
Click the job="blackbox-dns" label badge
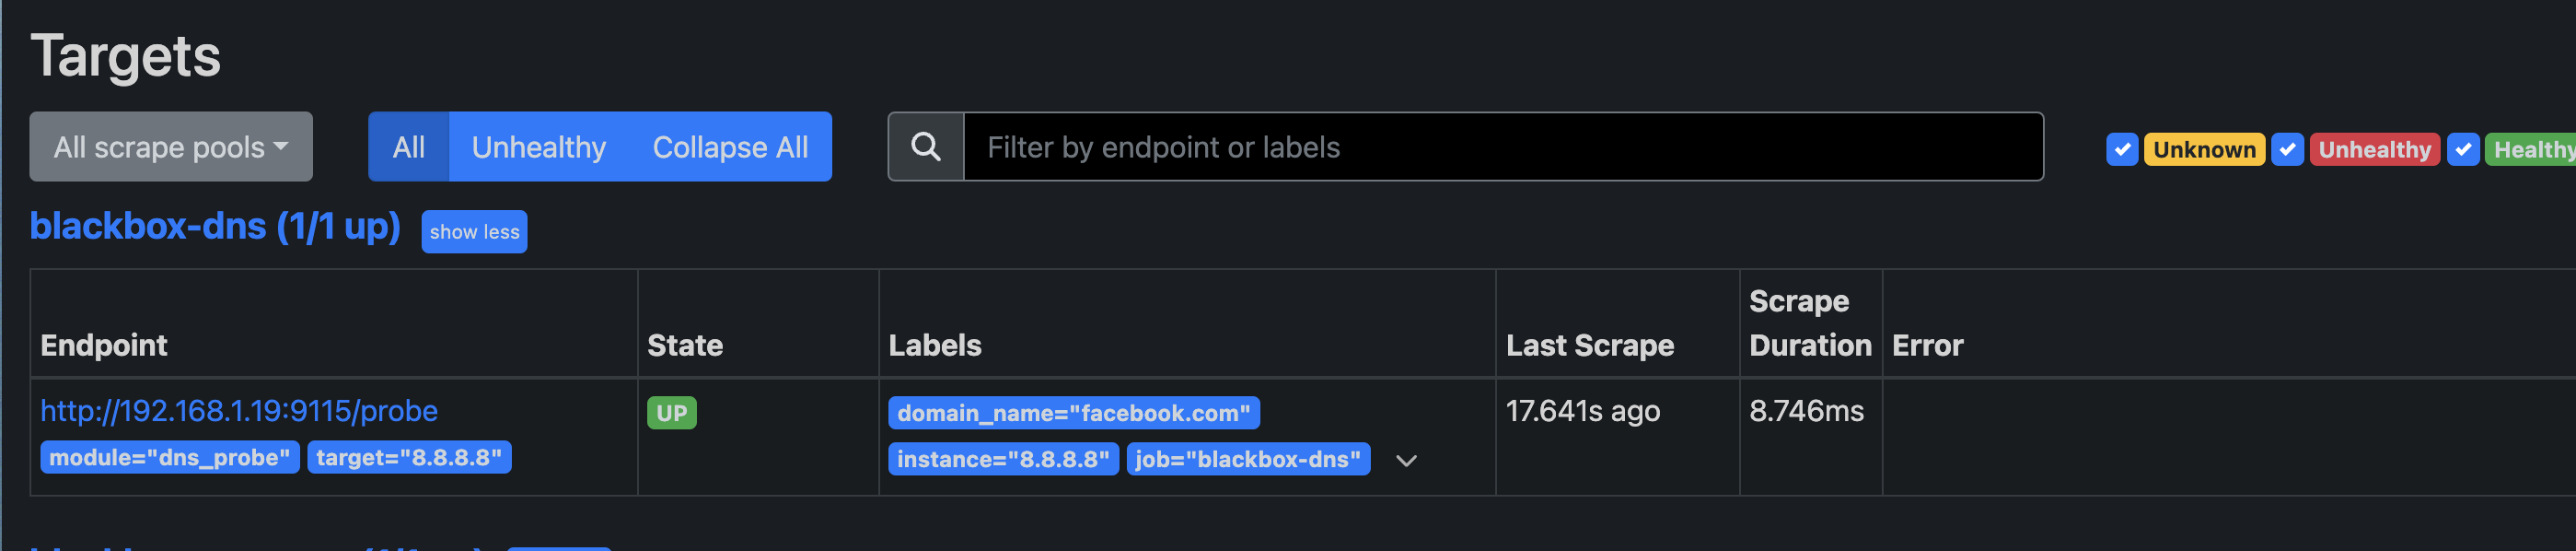coord(1247,459)
